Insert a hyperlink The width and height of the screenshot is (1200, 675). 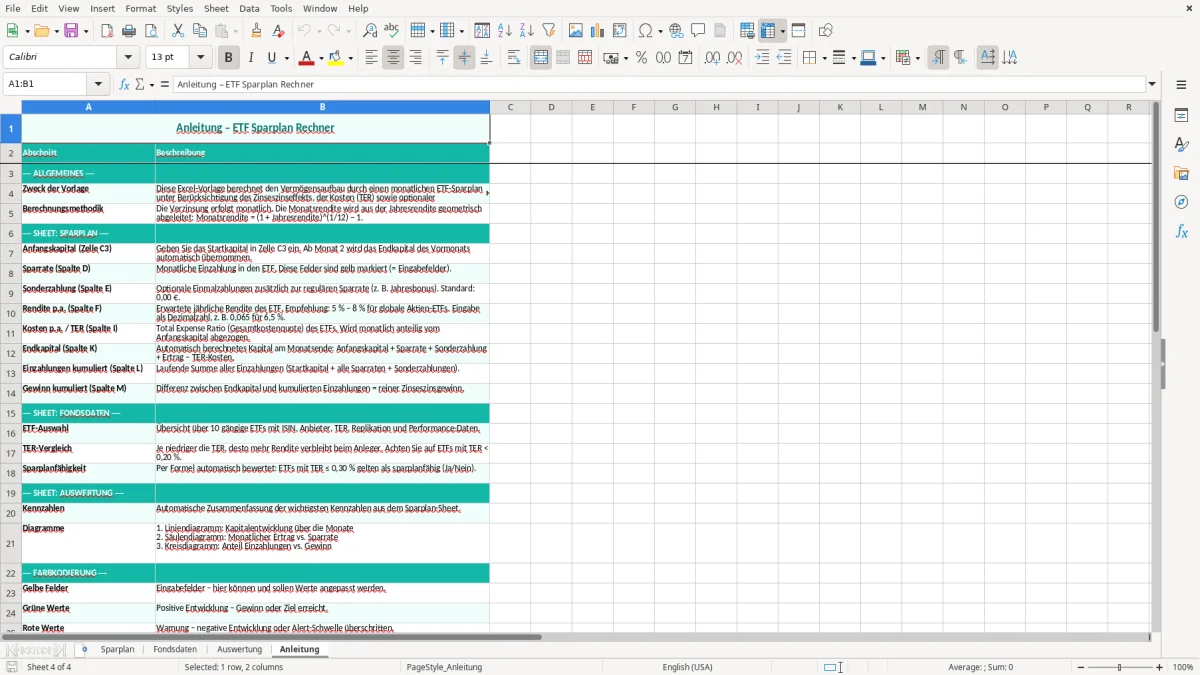(676, 31)
